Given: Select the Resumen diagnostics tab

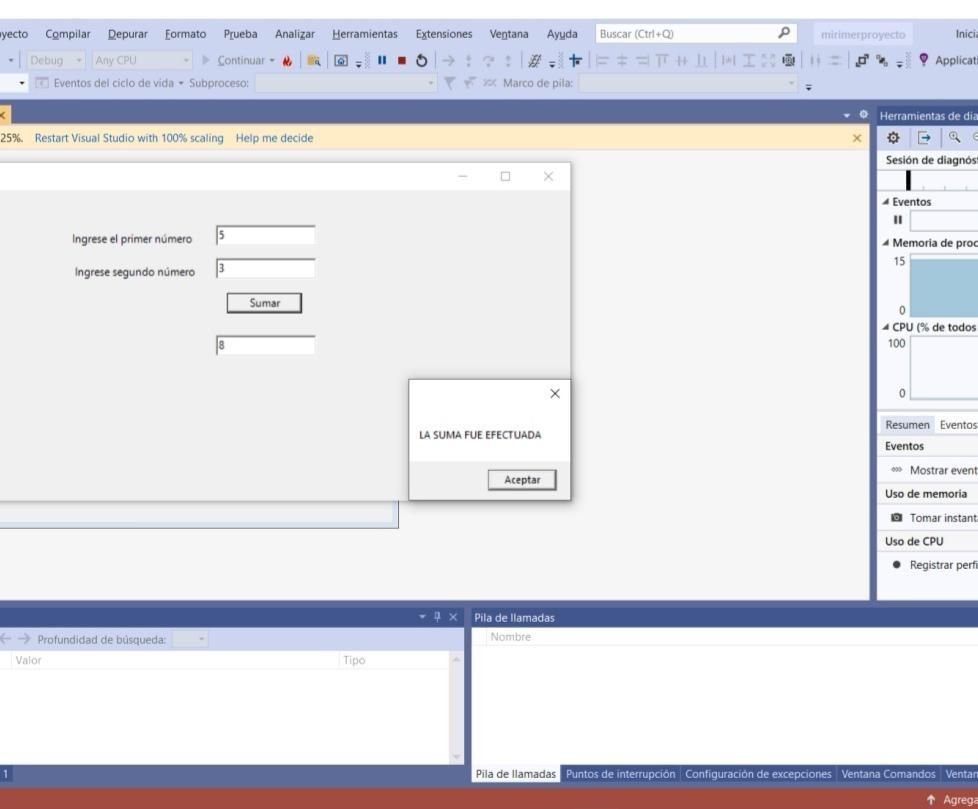Looking at the screenshot, I should pyautogui.click(x=907, y=425).
